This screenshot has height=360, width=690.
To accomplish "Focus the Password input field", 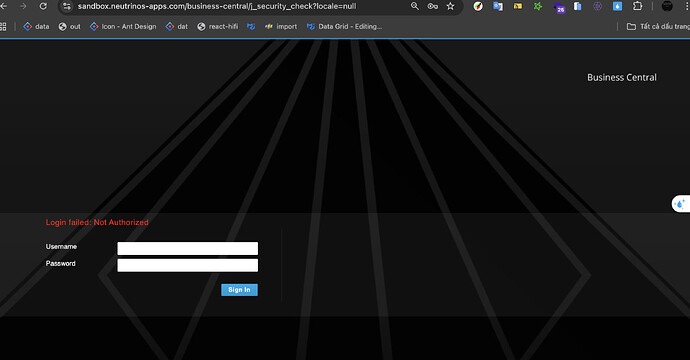I will pyautogui.click(x=187, y=265).
